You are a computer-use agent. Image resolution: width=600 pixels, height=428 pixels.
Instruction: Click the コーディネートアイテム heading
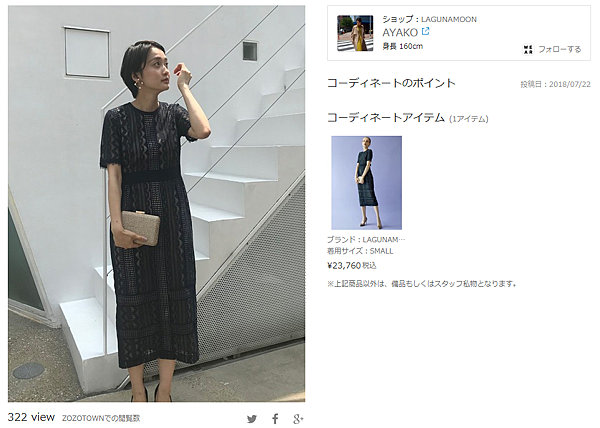point(386,117)
